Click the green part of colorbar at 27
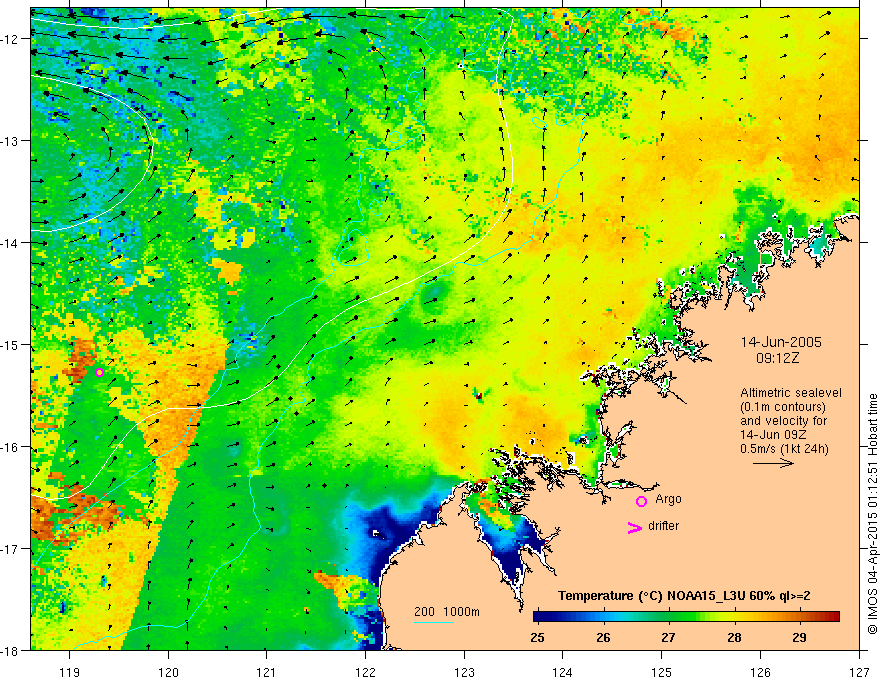 668,617
